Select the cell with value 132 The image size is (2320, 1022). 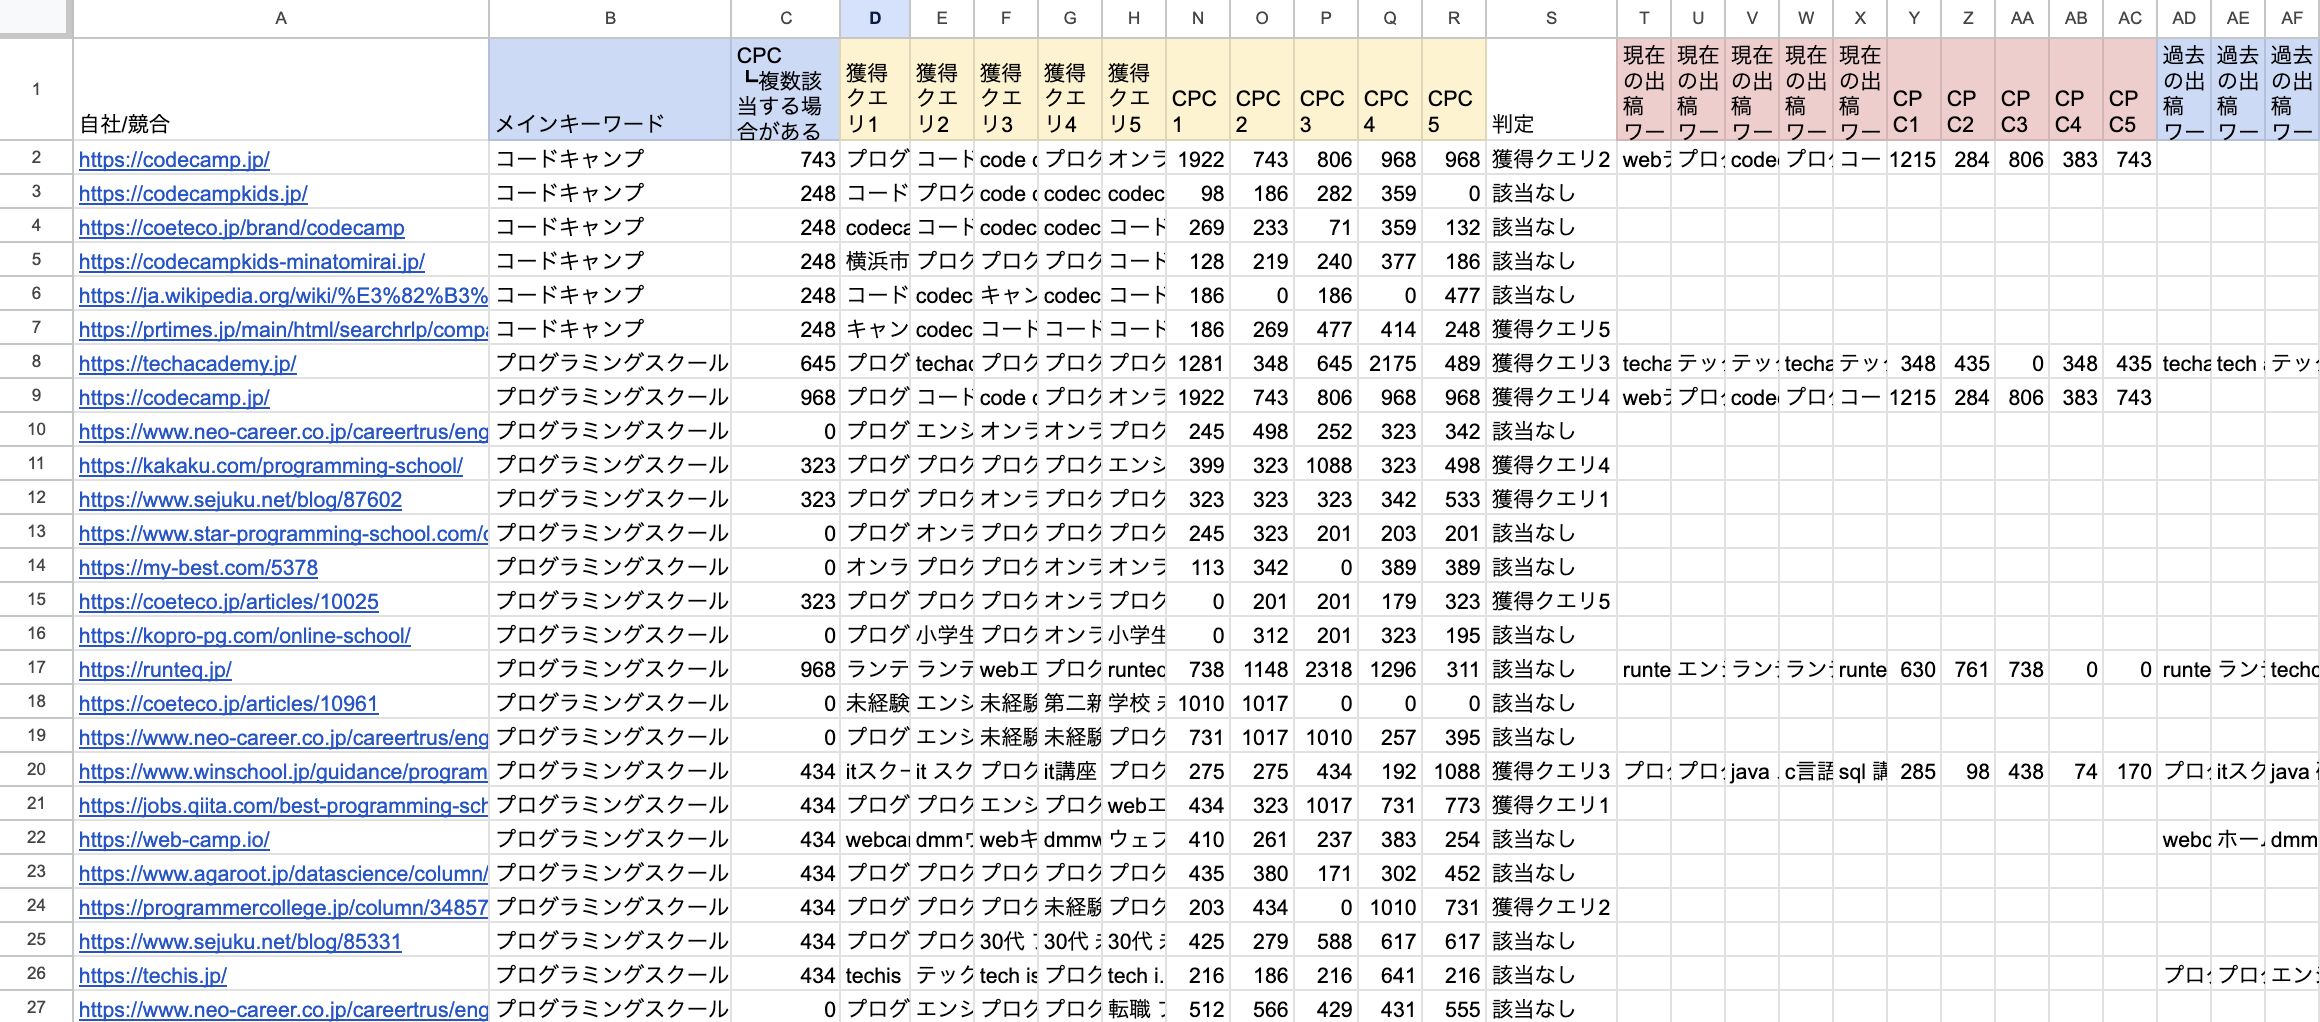coord(1454,227)
